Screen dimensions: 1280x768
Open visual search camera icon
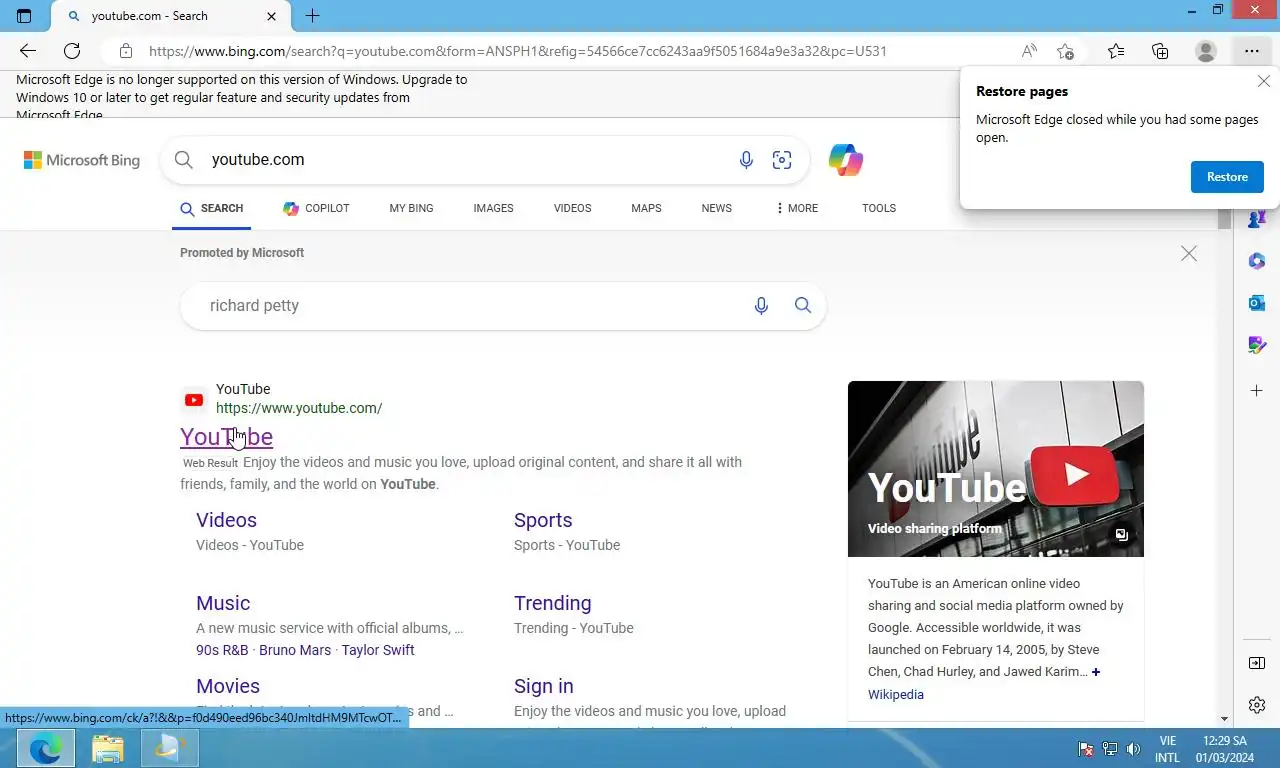click(x=782, y=160)
